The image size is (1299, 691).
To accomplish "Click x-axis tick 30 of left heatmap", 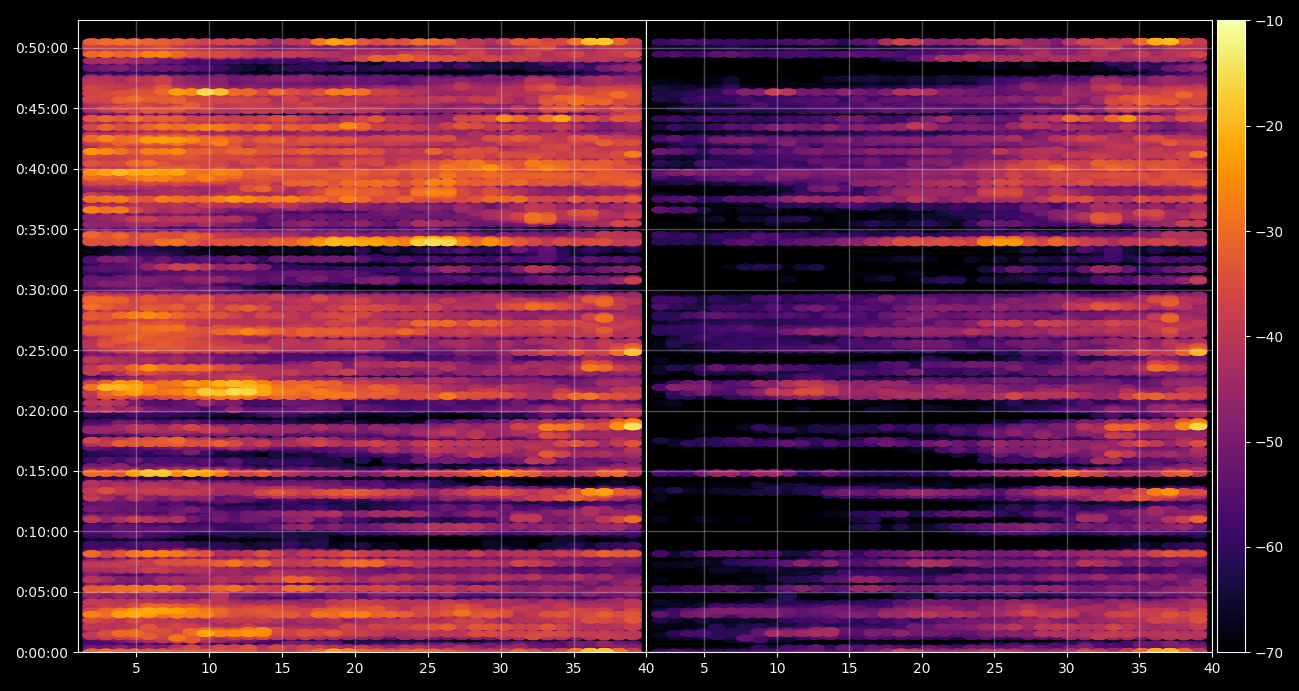I will pos(500,668).
